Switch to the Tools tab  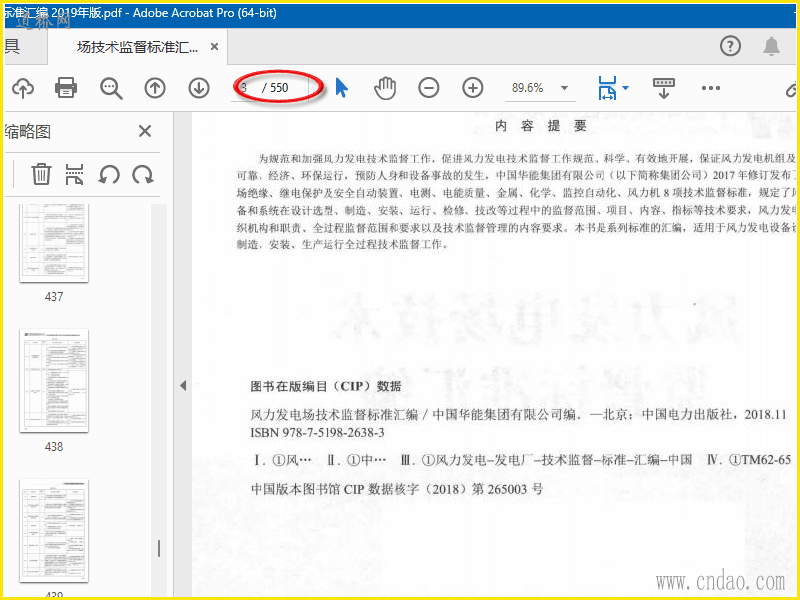pos(24,47)
